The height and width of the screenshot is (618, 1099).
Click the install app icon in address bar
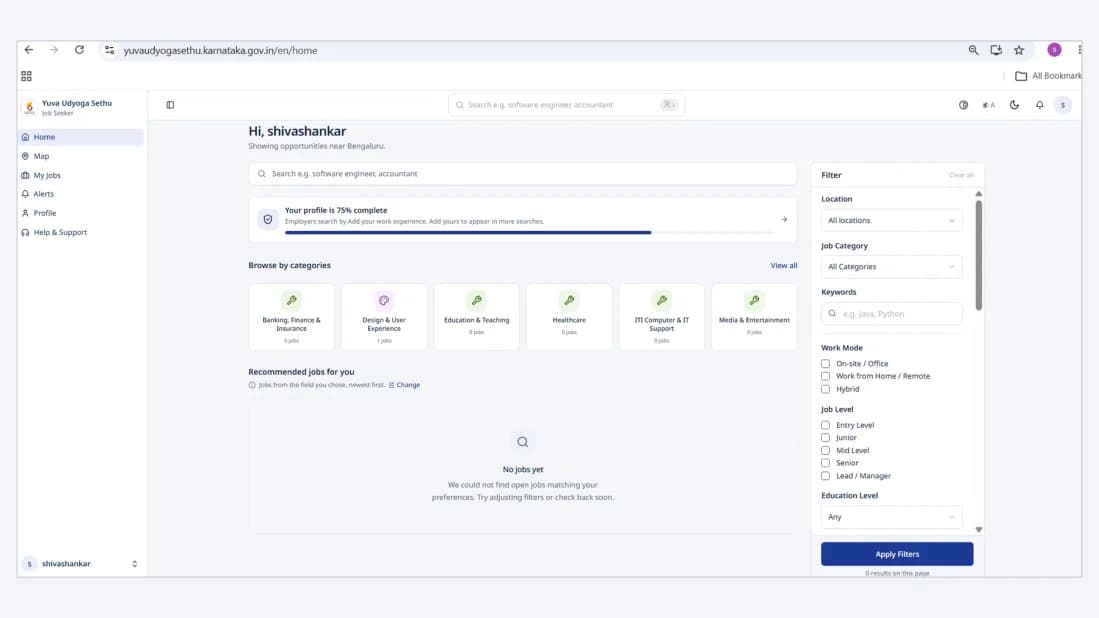(x=996, y=50)
